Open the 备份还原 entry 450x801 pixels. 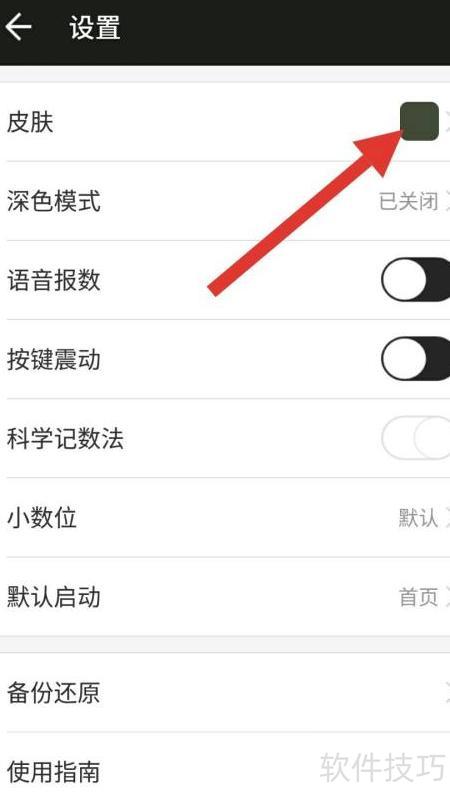pos(225,692)
